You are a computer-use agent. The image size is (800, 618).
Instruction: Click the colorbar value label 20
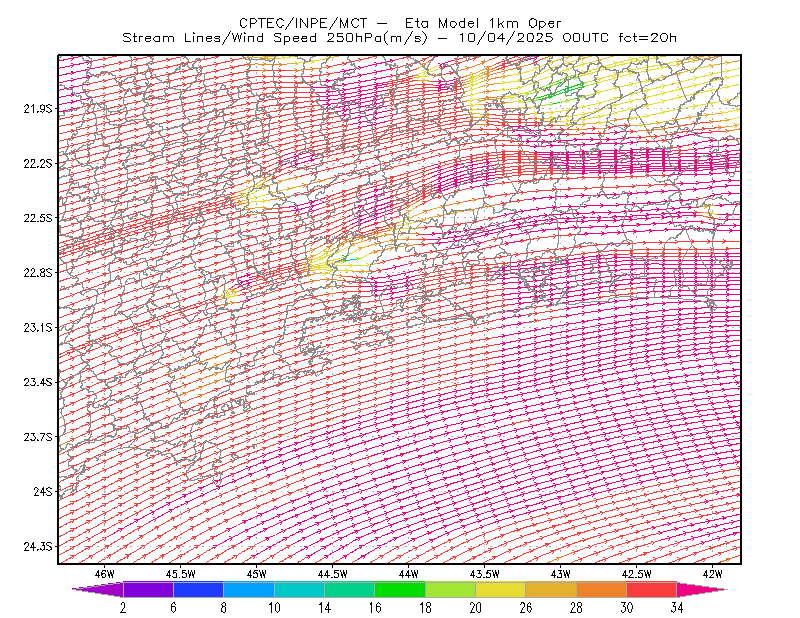pyautogui.click(x=476, y=608)
